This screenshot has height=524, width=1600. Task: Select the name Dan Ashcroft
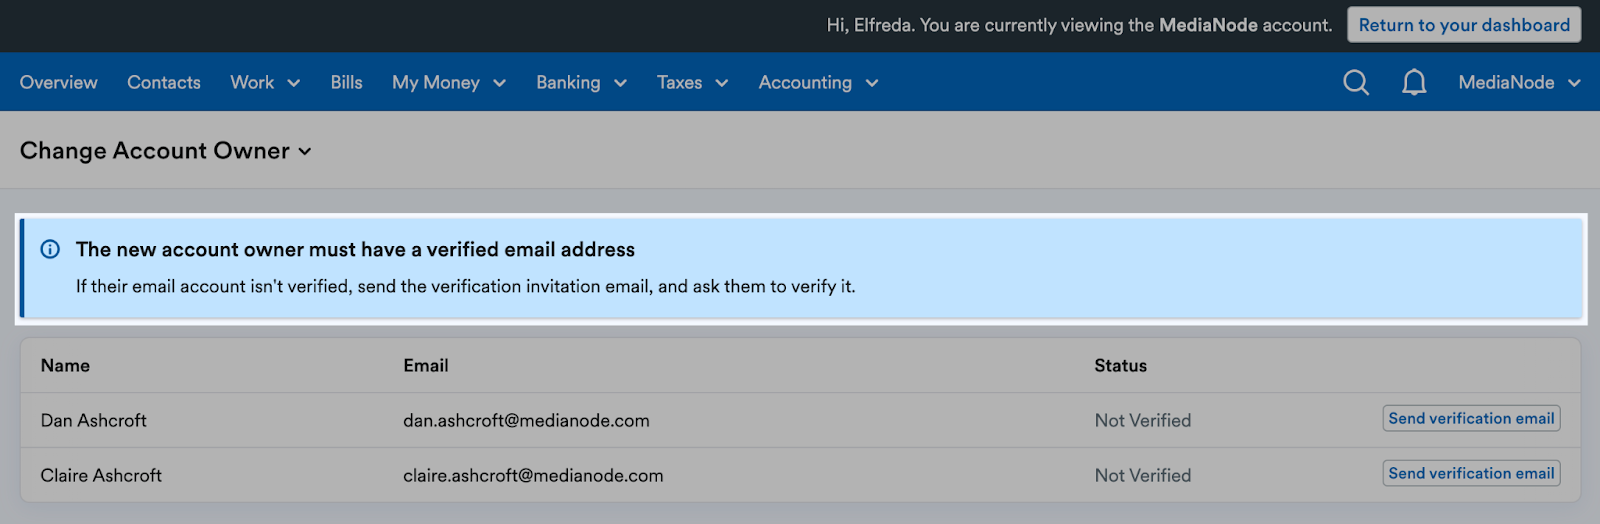[94, 421]
